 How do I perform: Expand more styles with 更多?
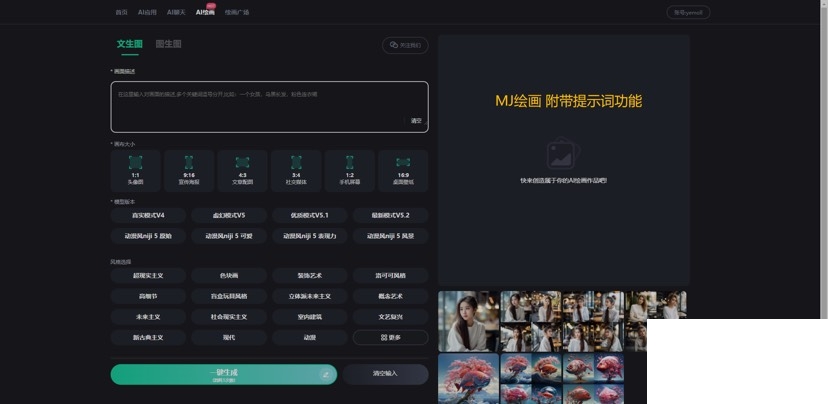pos(391,337)
